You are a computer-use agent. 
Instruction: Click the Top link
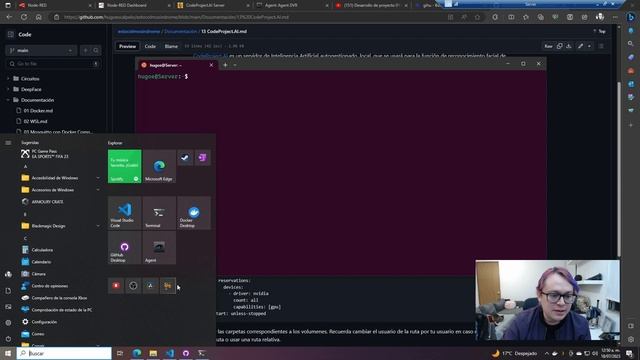(x=600, y=31)
